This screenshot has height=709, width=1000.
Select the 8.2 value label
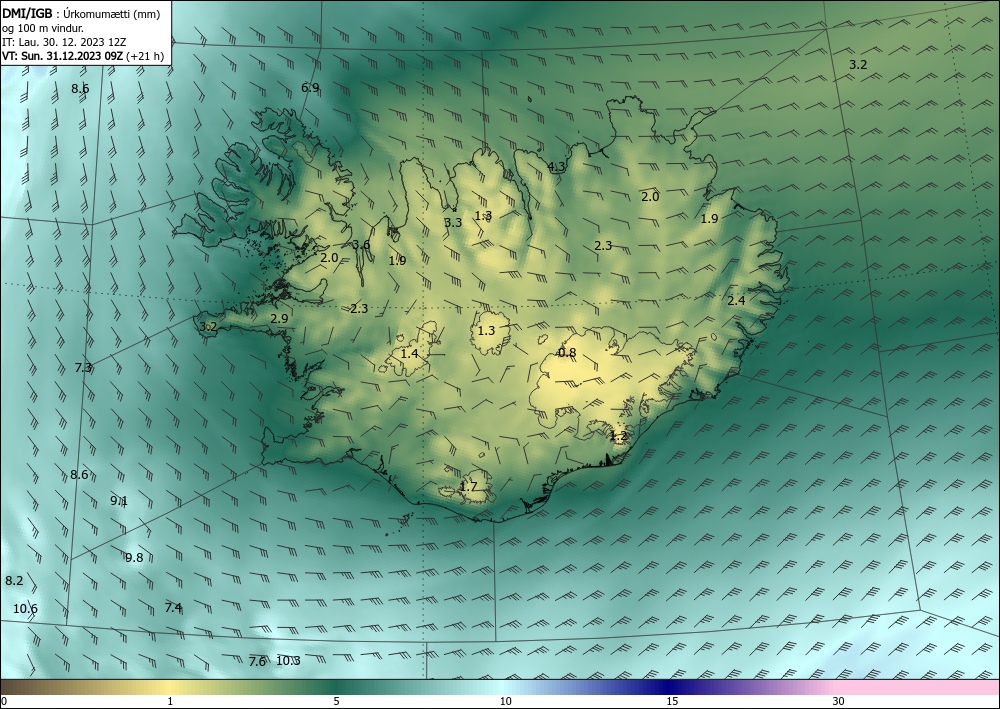[14, 580]
